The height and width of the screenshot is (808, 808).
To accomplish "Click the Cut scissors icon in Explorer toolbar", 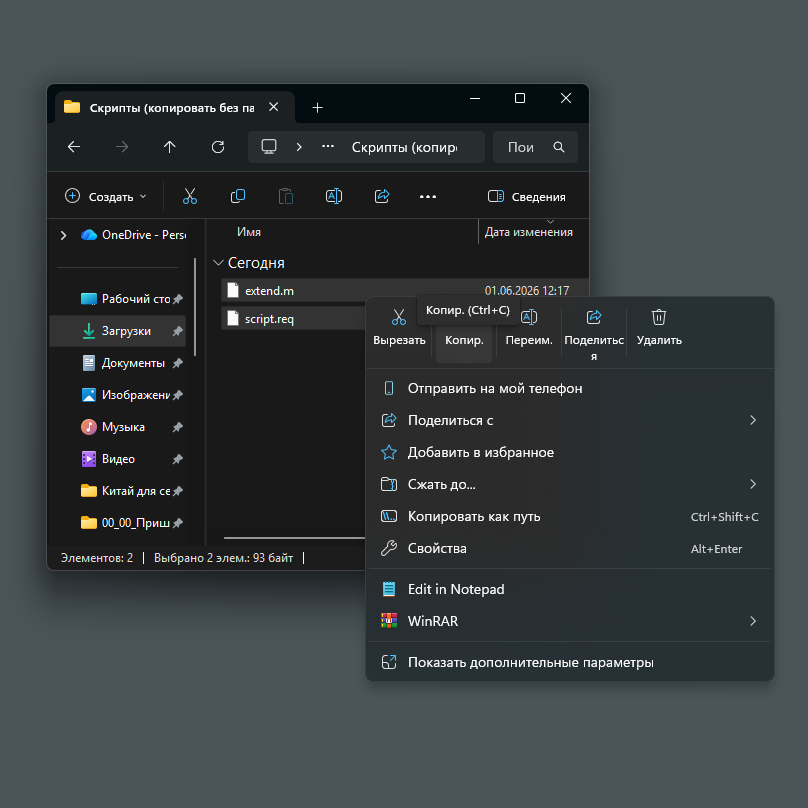I will [x=190, y=196].
